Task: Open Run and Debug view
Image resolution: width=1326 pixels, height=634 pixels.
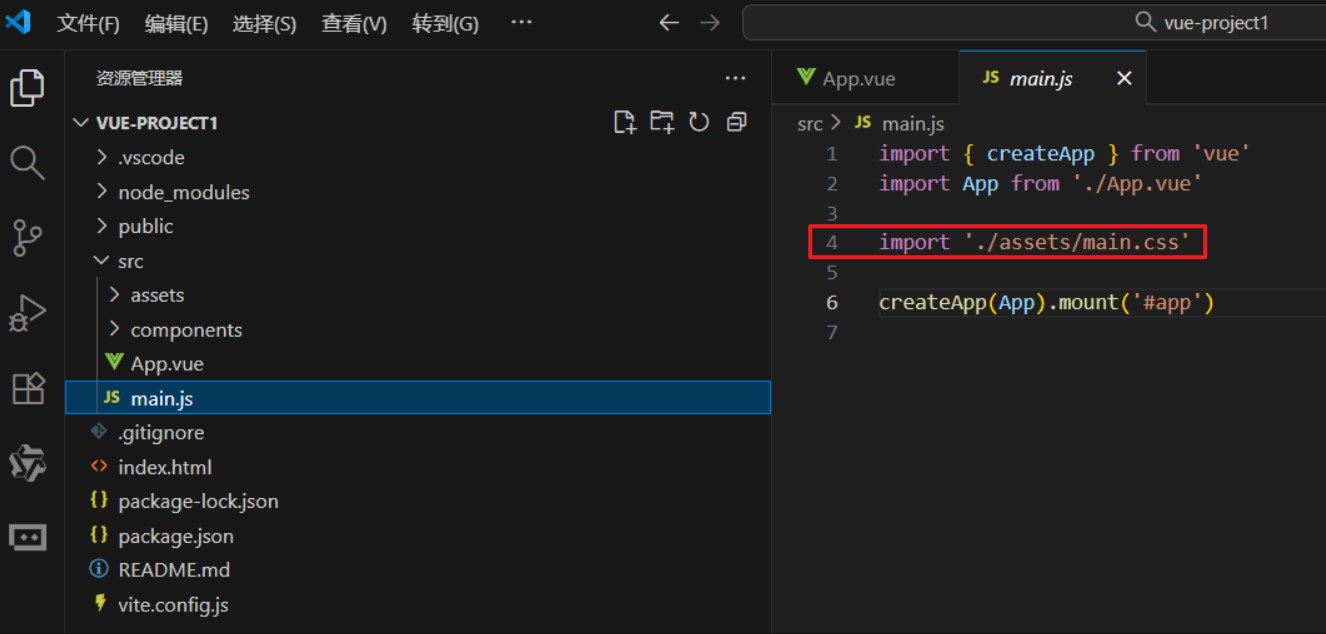Action: (x=28, y=313)
